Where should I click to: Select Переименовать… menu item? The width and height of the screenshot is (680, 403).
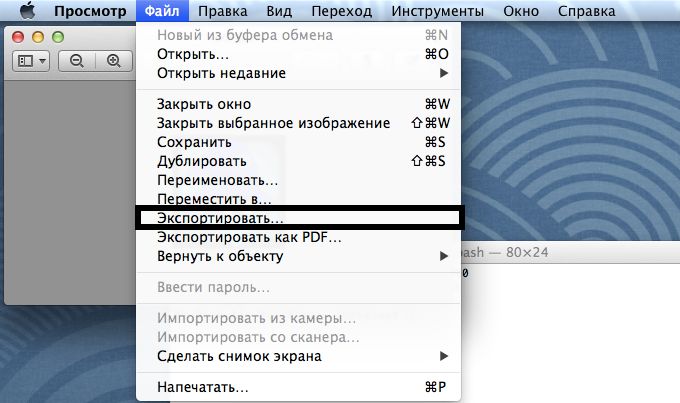click(217, 180)
